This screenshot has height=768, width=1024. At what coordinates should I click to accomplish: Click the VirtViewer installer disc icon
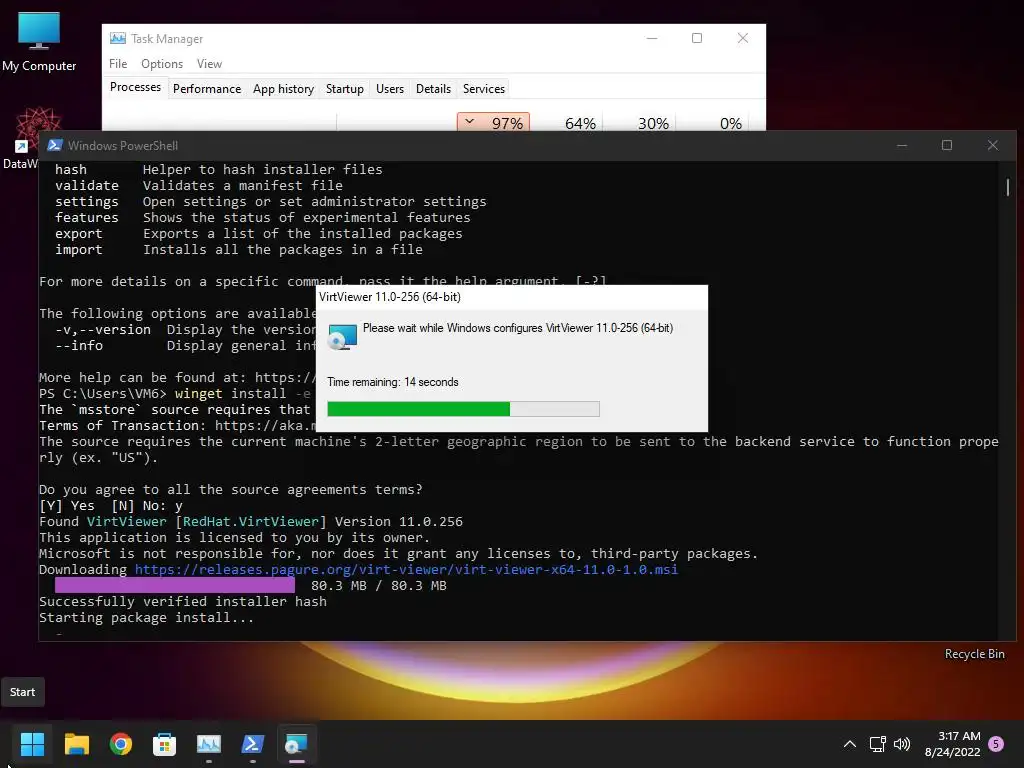pos(342,336)
